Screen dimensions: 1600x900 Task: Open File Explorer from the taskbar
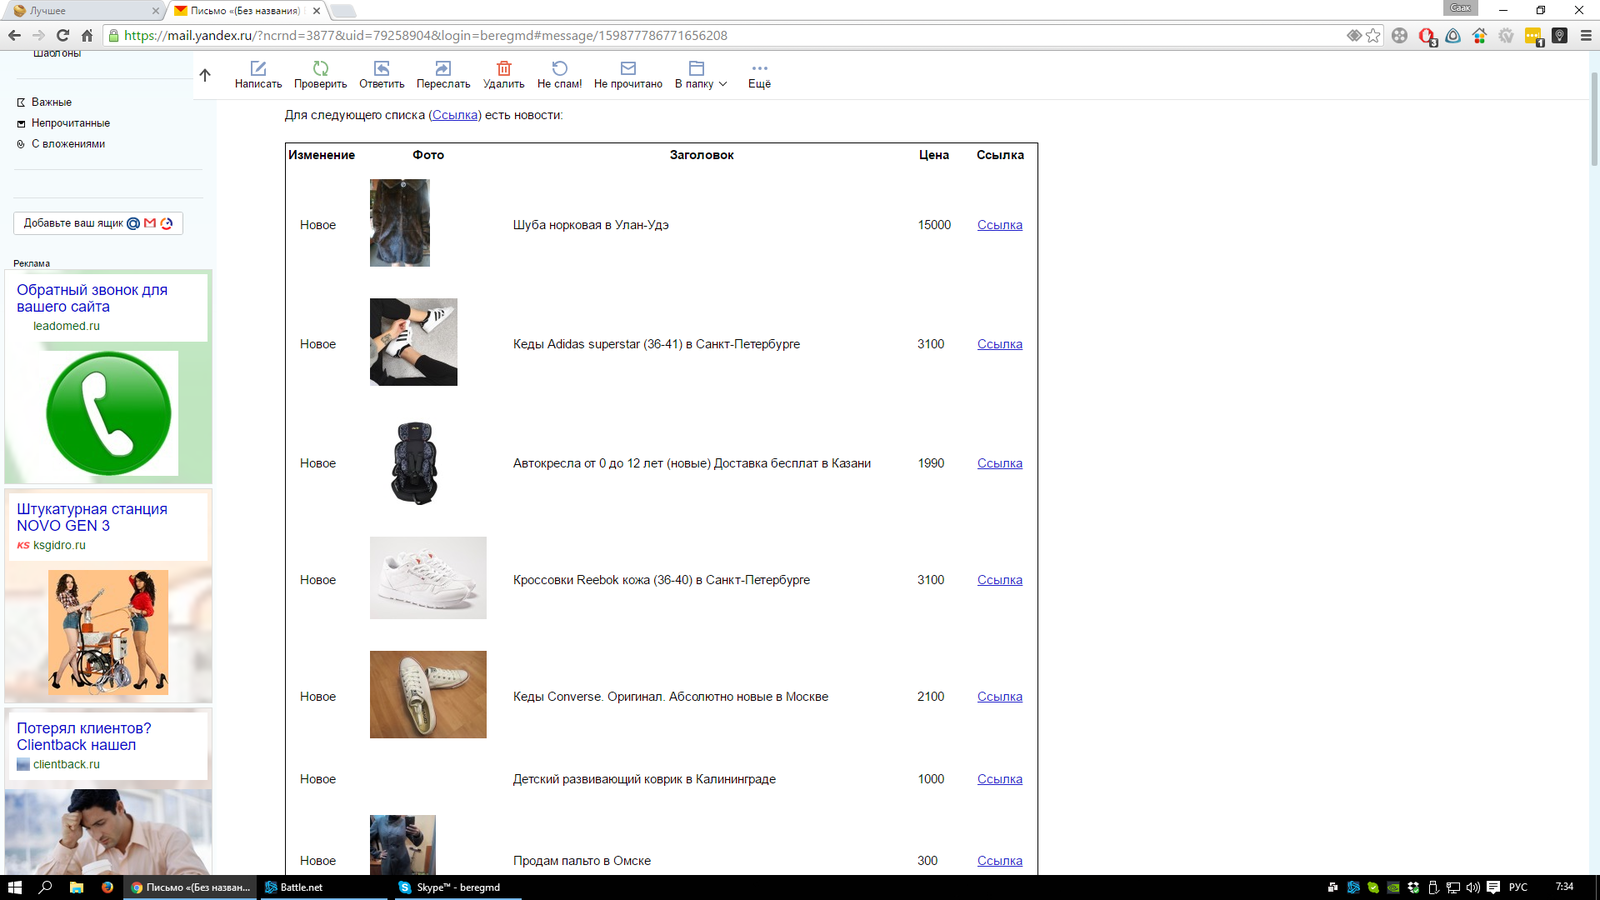[76, 887]
